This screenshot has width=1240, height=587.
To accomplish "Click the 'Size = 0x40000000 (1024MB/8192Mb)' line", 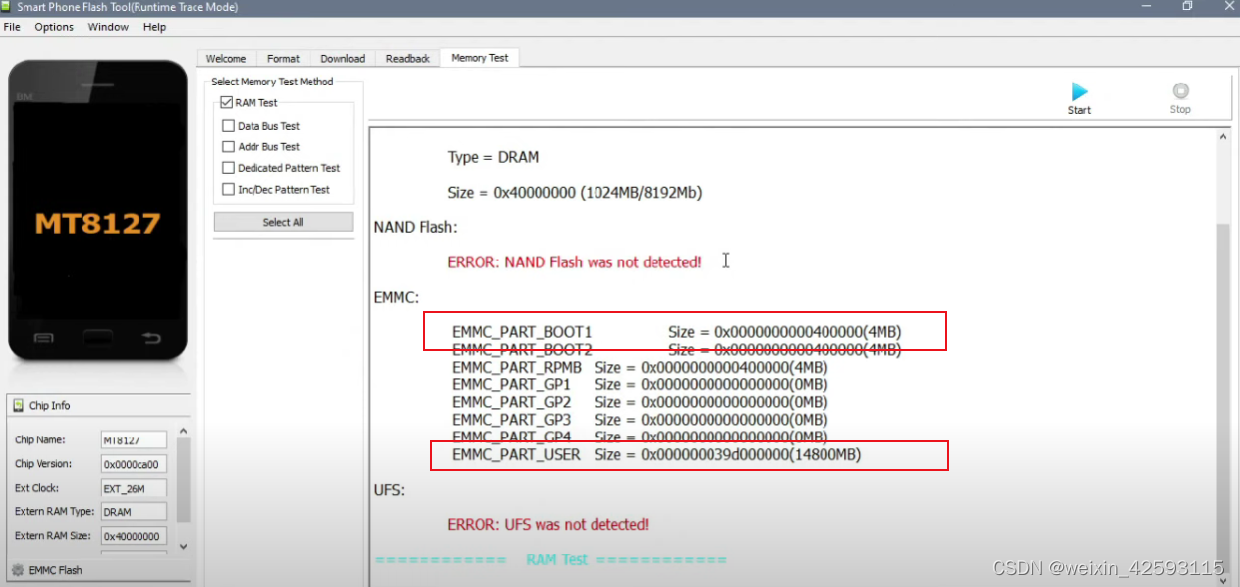I will click(x=575, y=193).
